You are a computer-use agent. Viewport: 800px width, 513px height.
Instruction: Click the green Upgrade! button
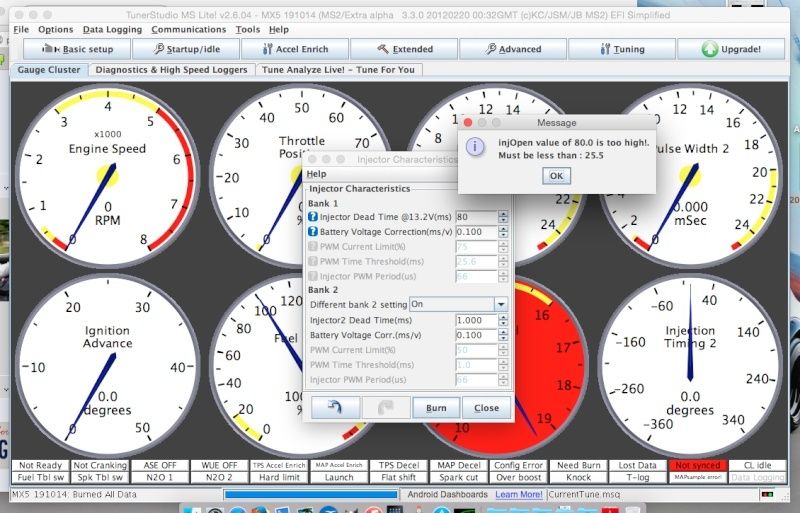(x=731, y=49)
